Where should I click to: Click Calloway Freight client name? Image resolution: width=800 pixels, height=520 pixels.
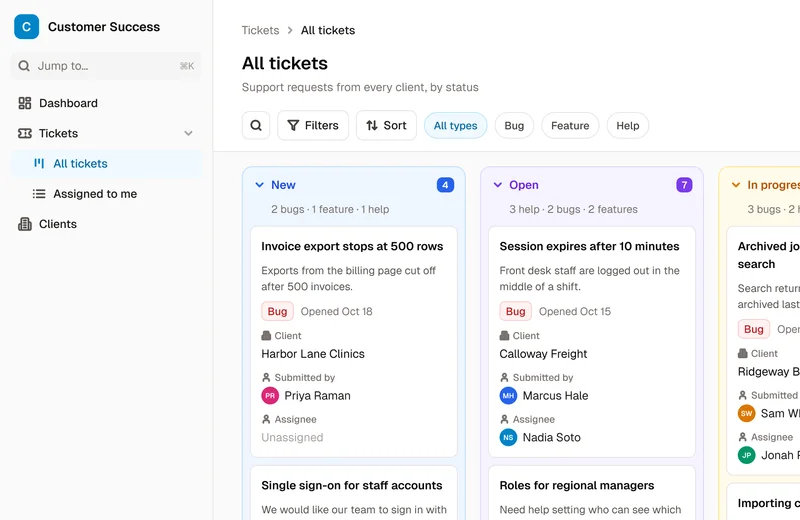pos(543,354)
